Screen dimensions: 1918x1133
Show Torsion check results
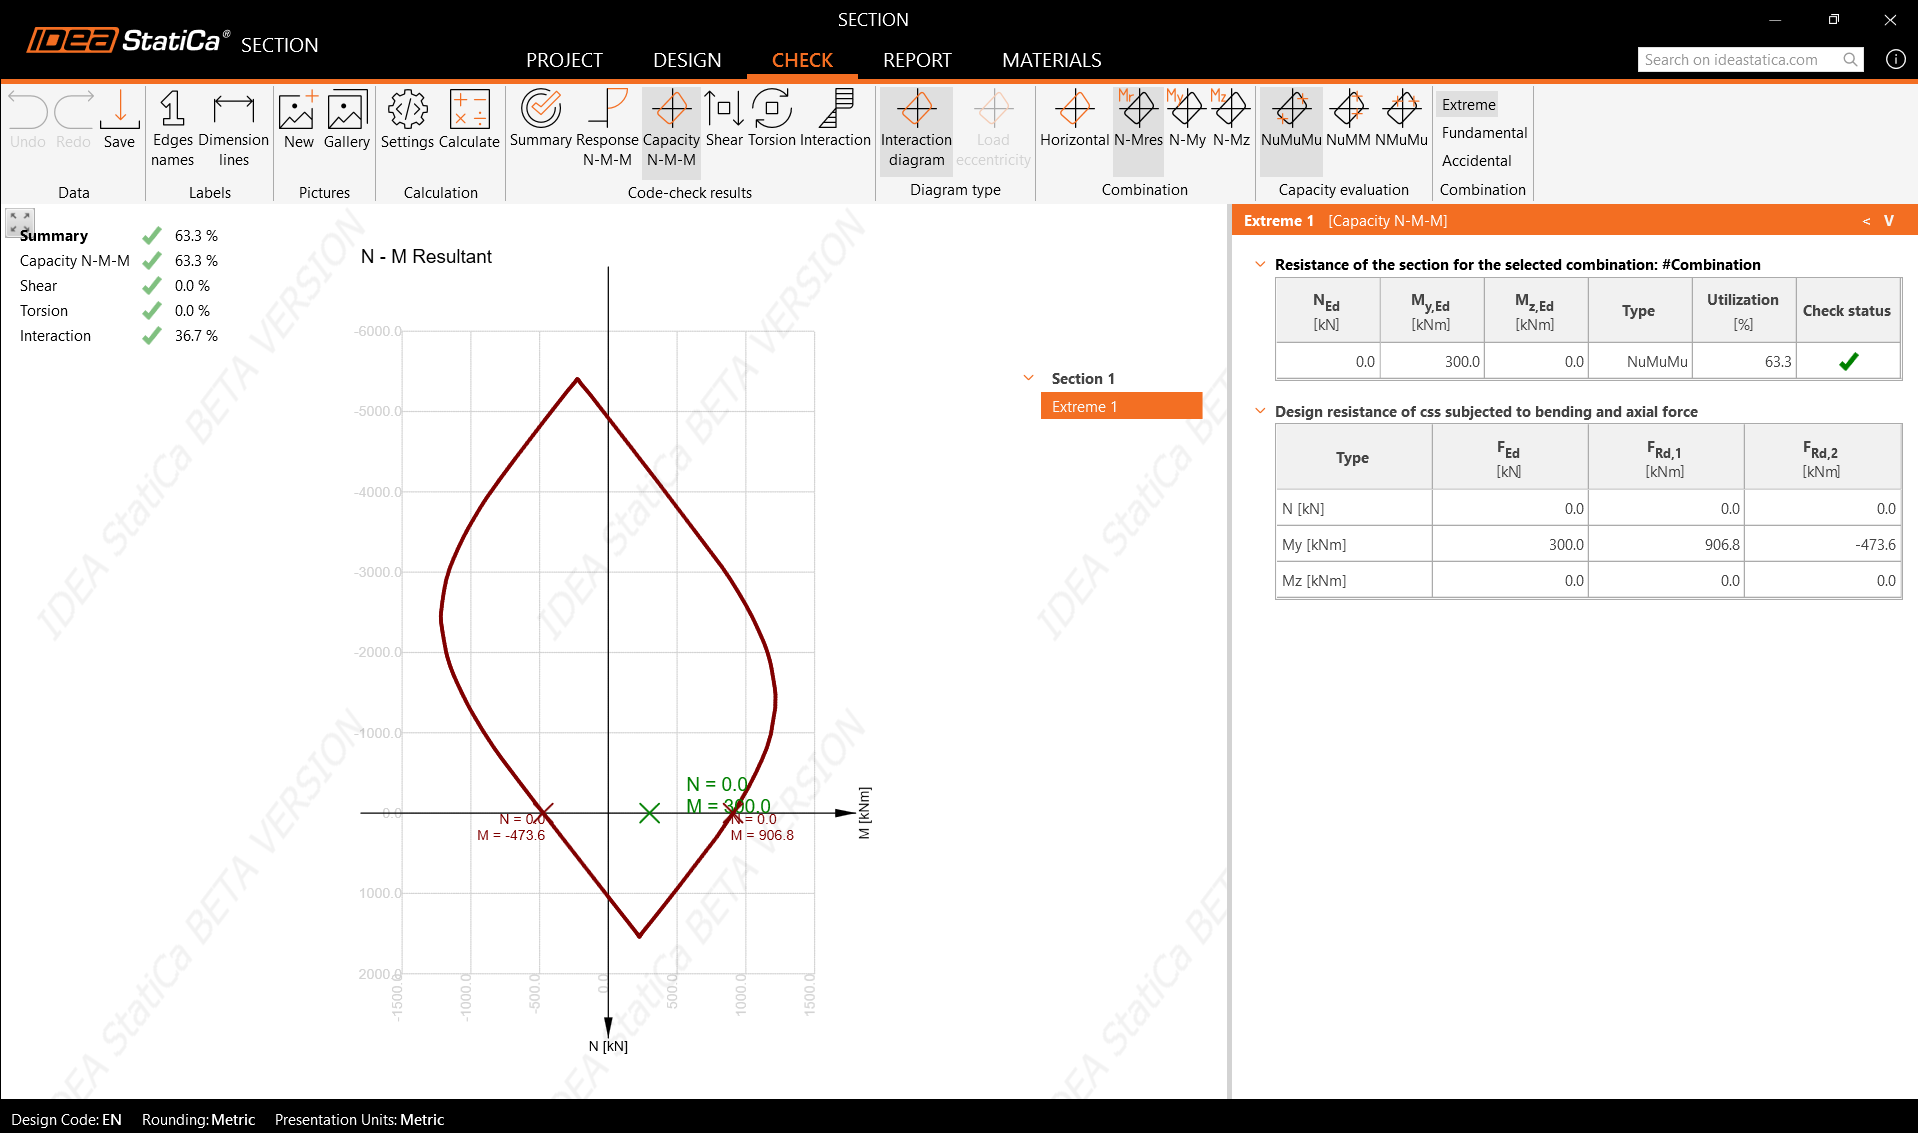coord(772,120)
